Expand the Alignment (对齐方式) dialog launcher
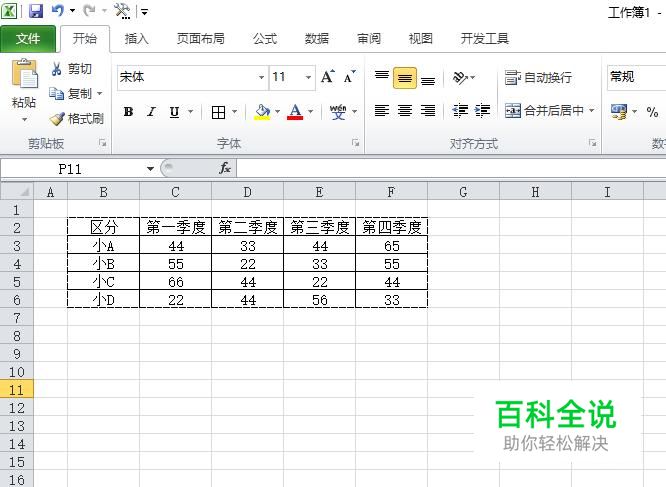 [593, 143]
